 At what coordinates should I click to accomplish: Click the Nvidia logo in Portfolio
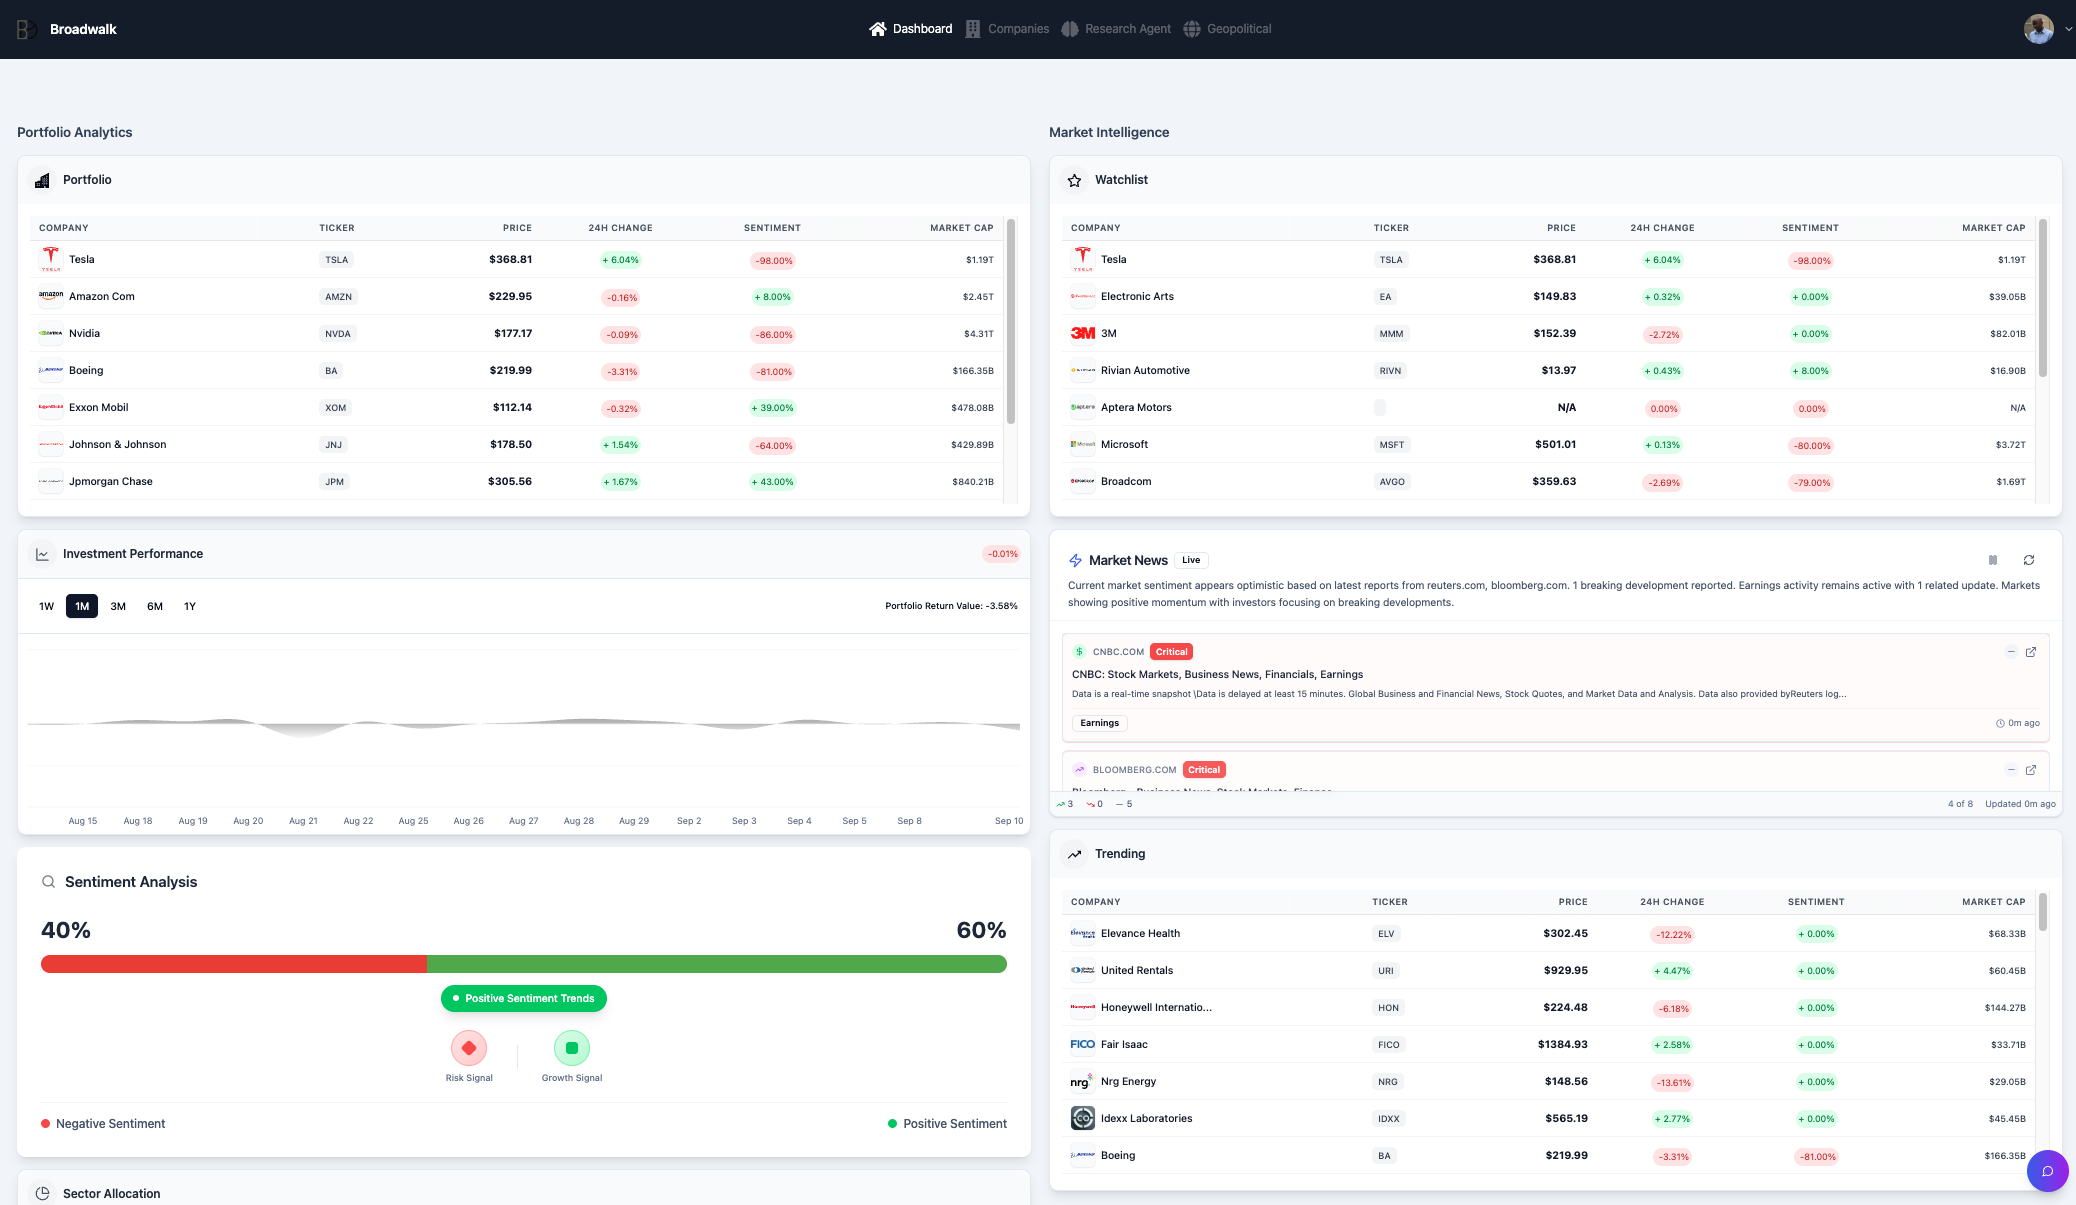51,334
